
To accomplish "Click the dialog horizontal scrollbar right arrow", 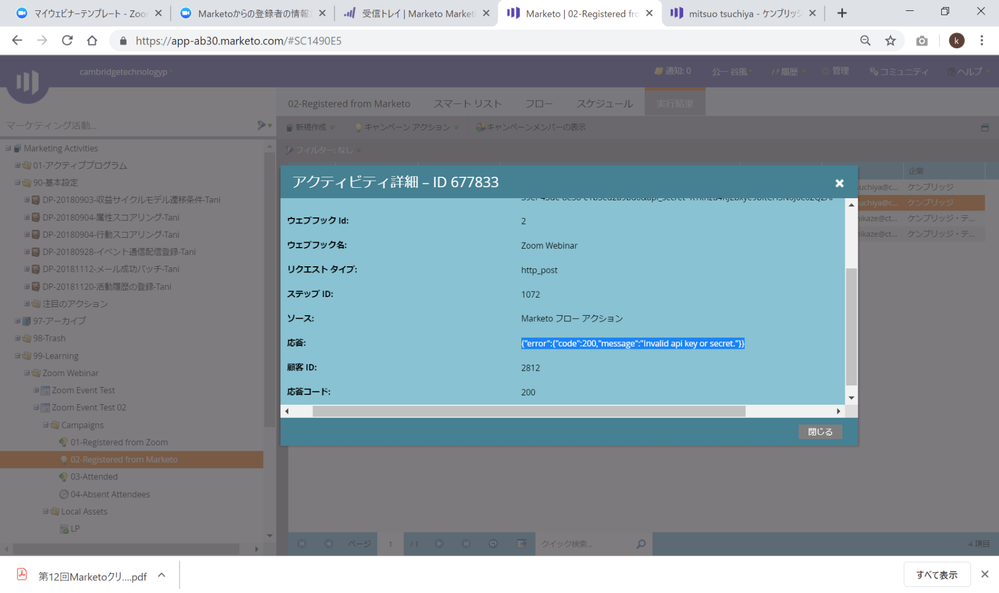I will click(838, 411).
